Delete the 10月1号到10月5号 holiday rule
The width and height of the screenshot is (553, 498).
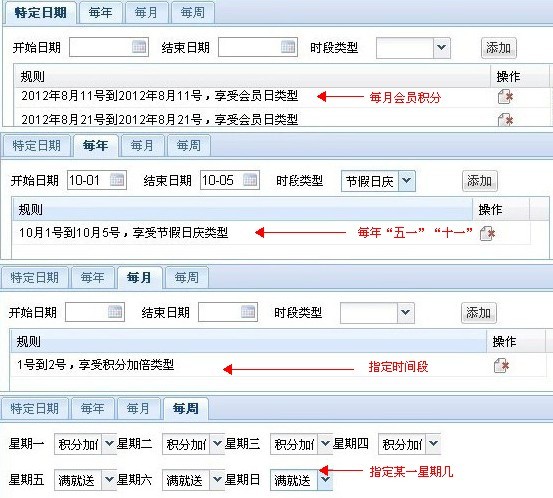point(487,233)
